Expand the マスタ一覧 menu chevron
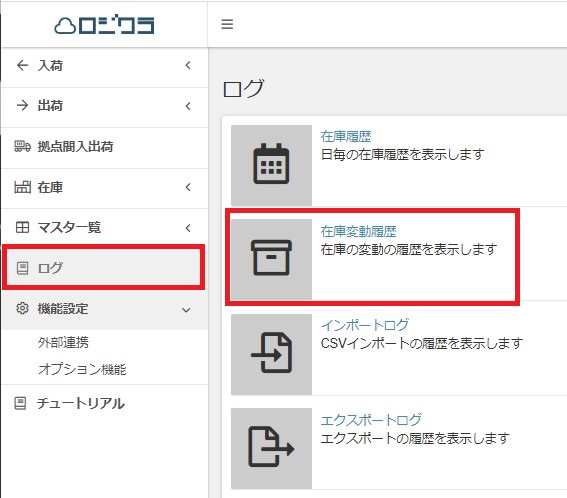This screenshot has width=567, height=498. (x=188, y=228)
